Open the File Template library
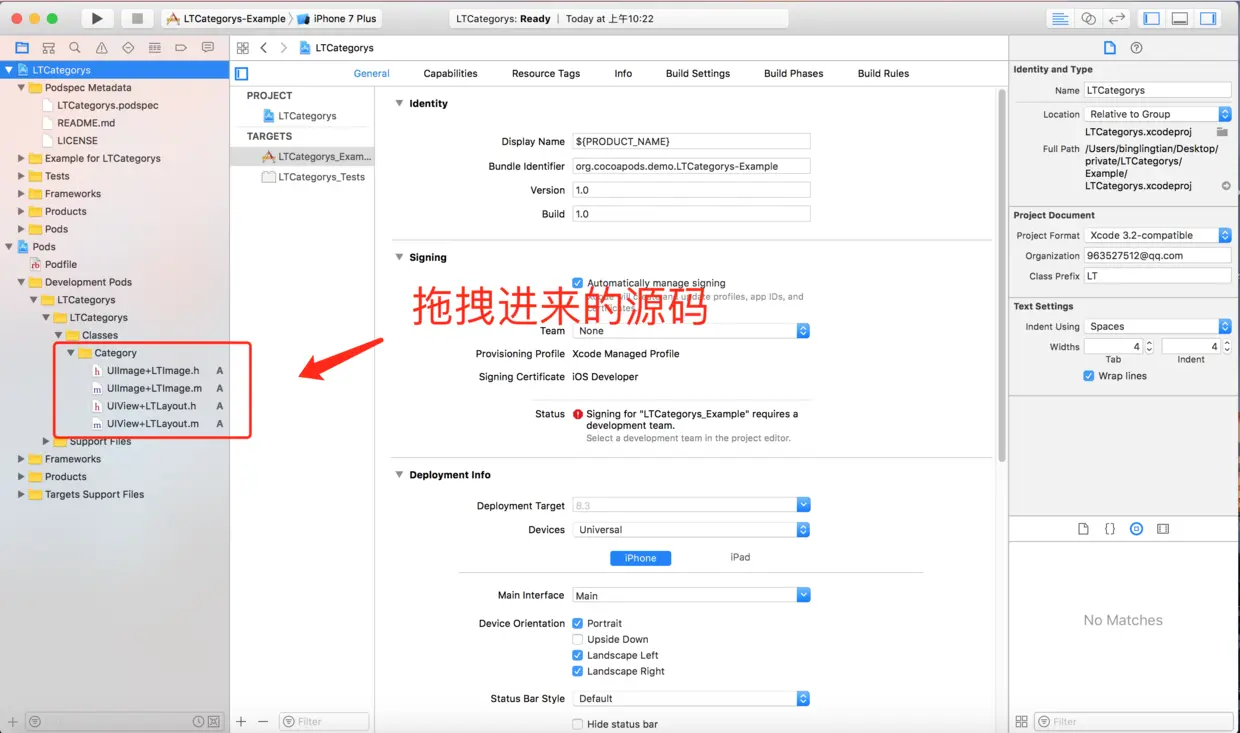The height and width of the screenshot is (733, 1240). click(1083, 529)
